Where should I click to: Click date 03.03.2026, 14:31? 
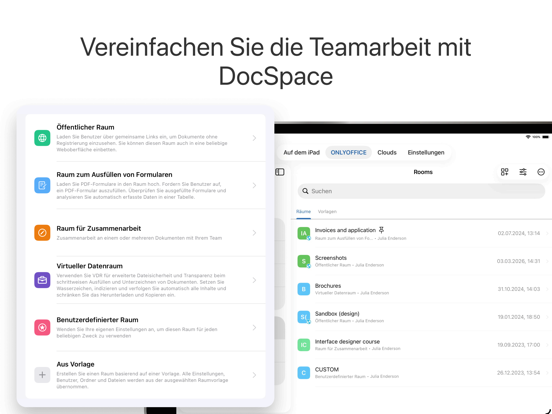(518, 261)
